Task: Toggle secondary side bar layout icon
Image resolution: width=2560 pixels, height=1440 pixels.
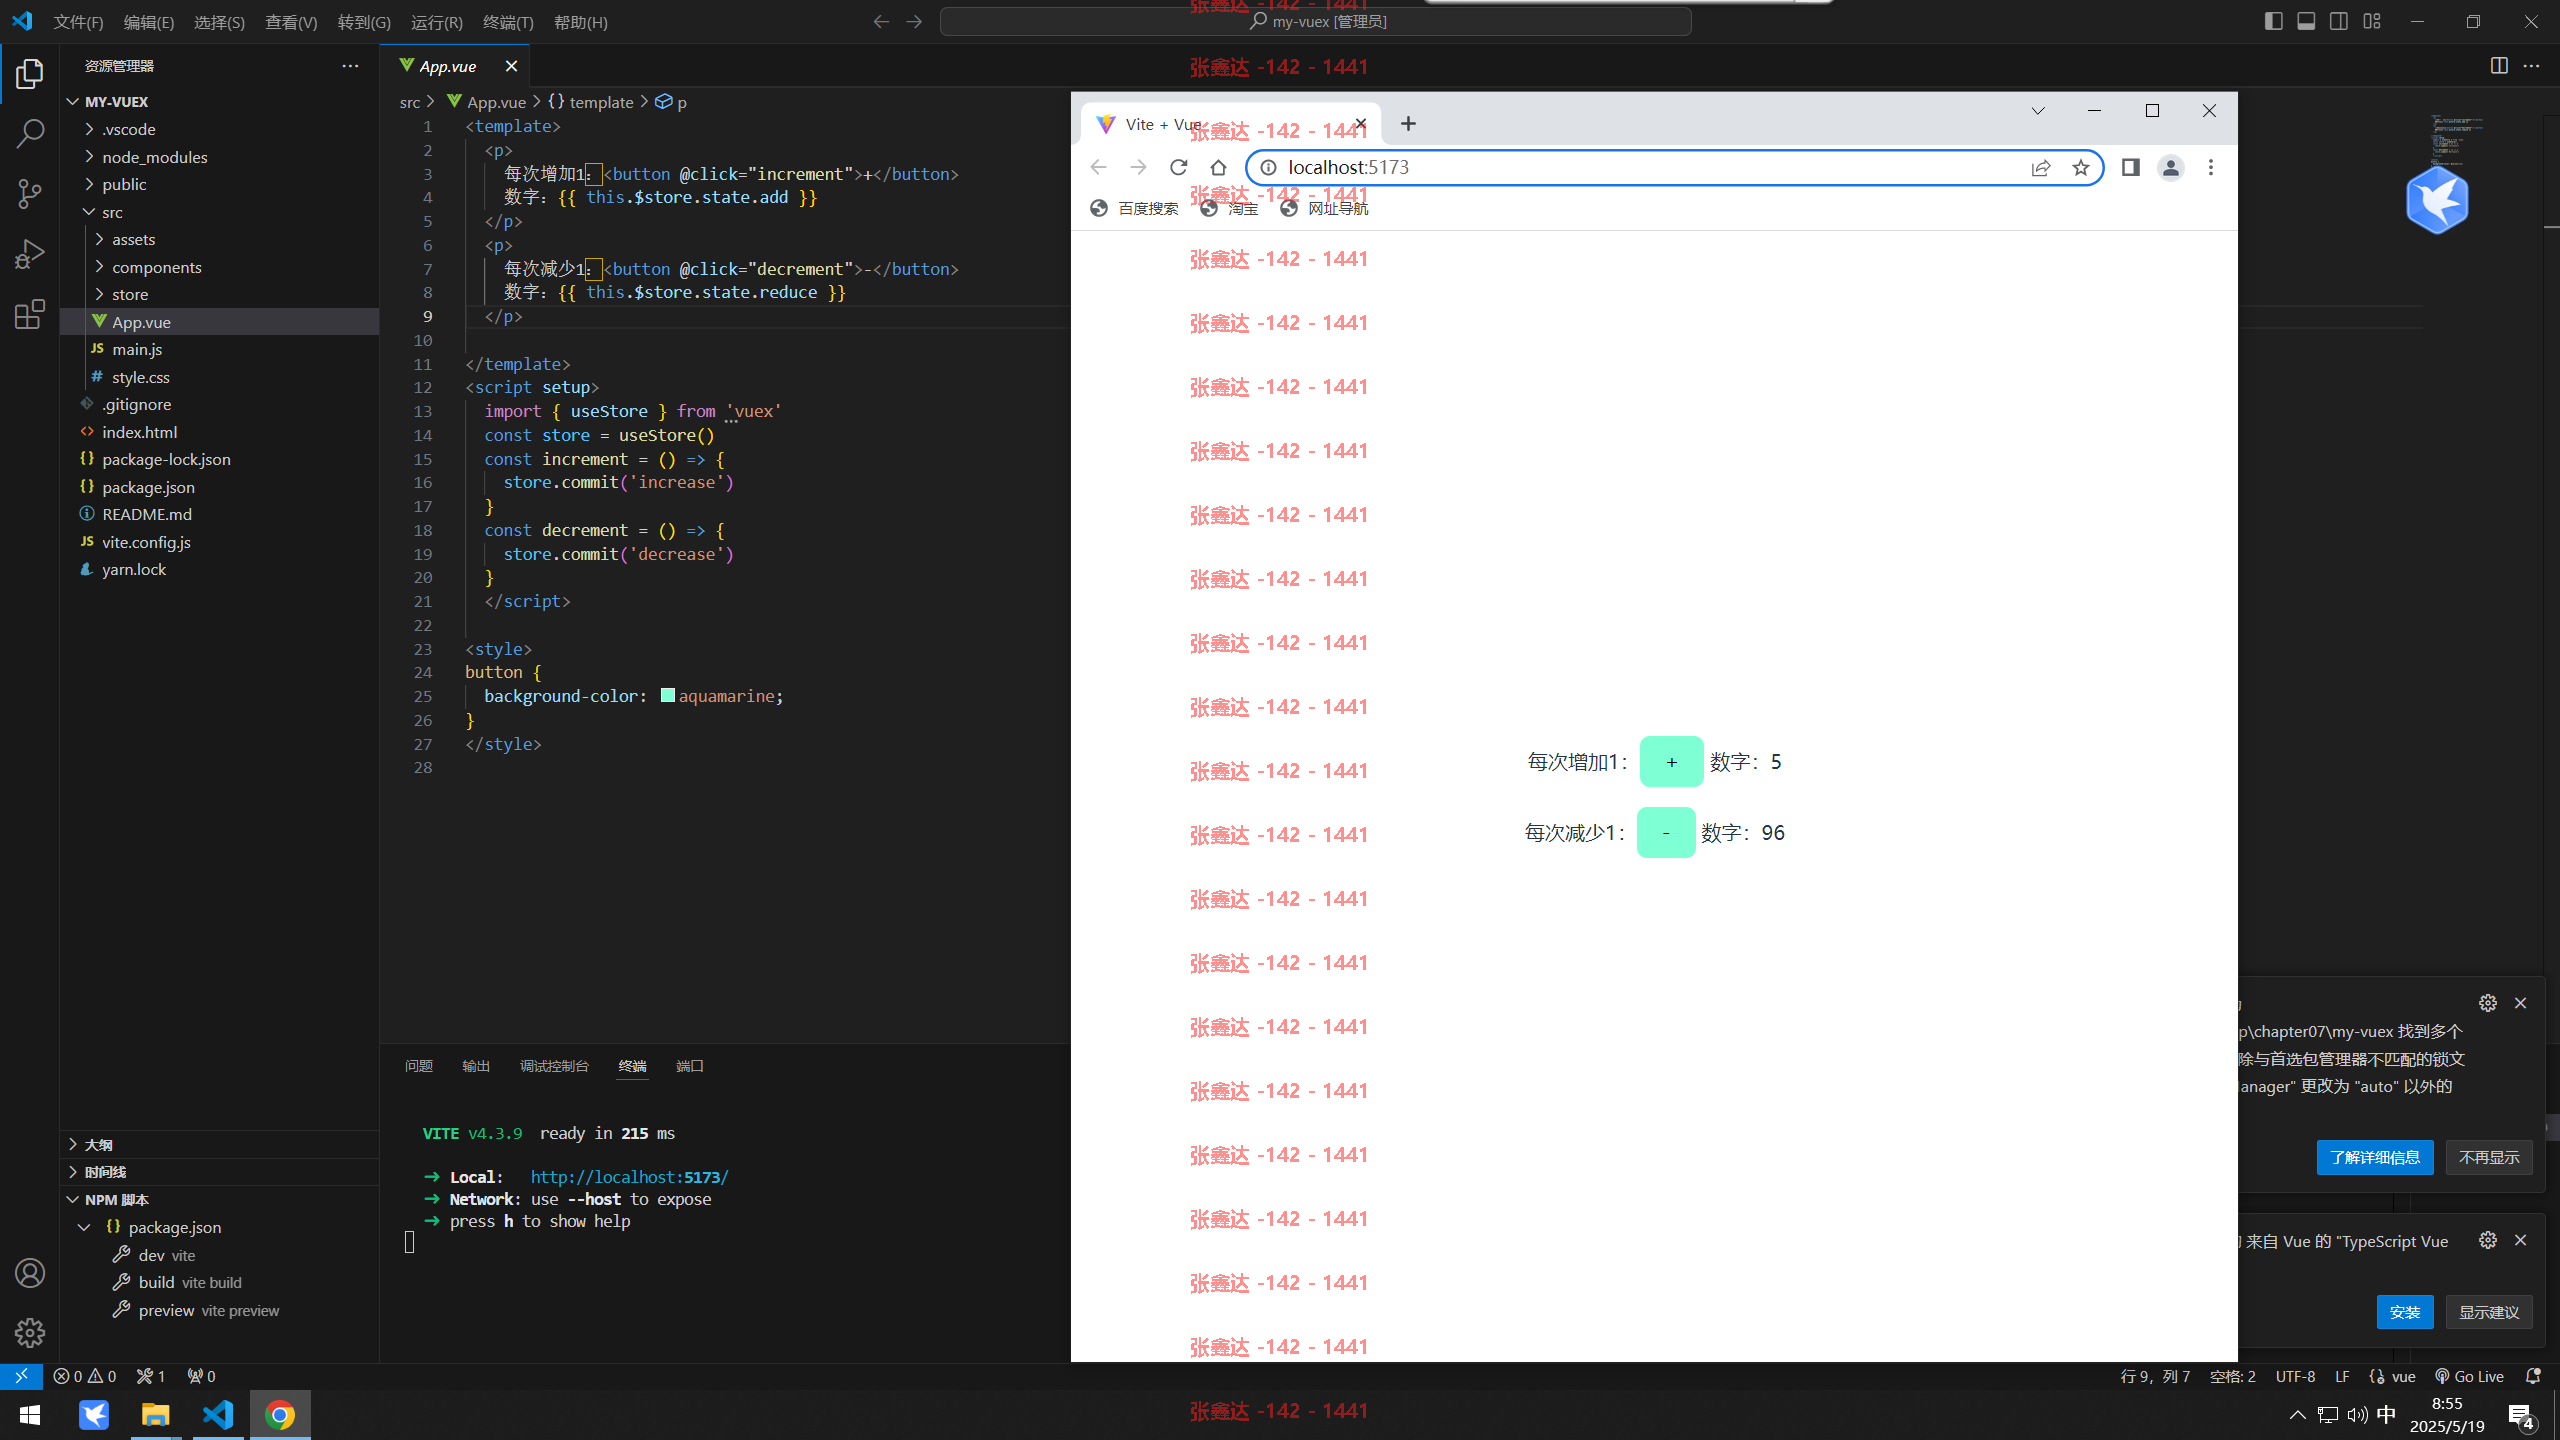Action: pos(2339,22)
